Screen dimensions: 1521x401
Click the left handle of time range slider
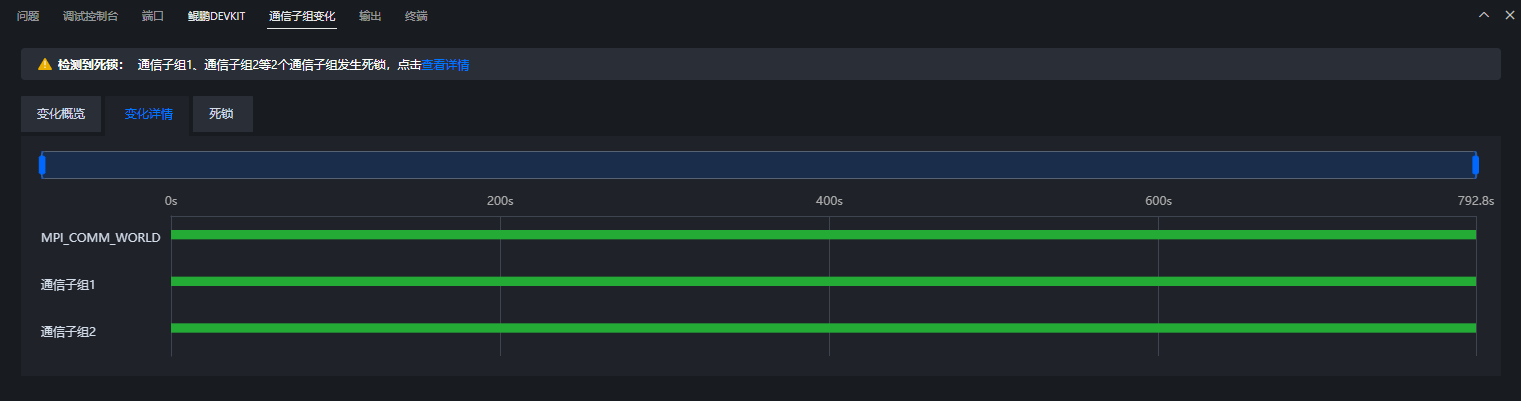click(x=42, y=165)
